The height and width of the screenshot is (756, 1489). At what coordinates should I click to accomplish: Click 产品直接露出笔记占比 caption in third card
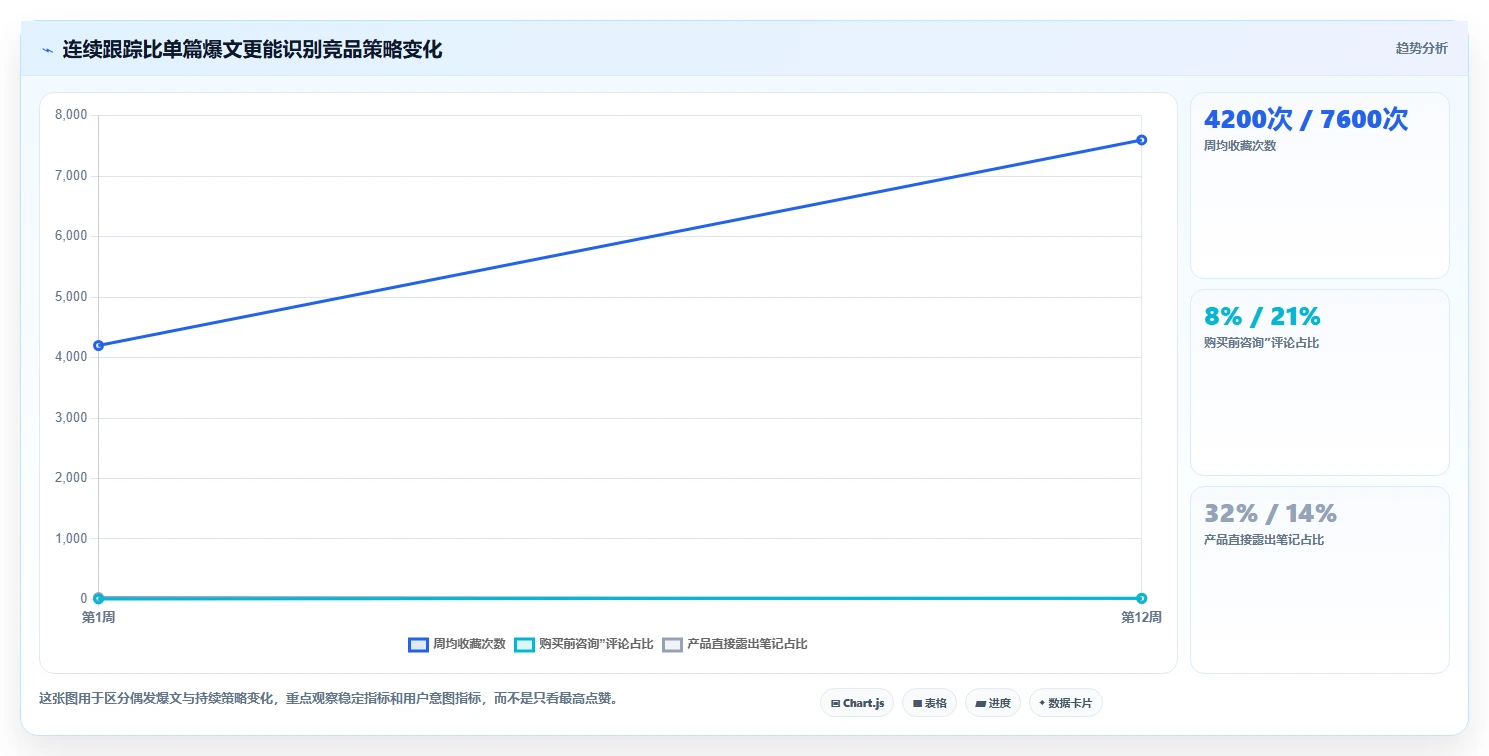1264,540
